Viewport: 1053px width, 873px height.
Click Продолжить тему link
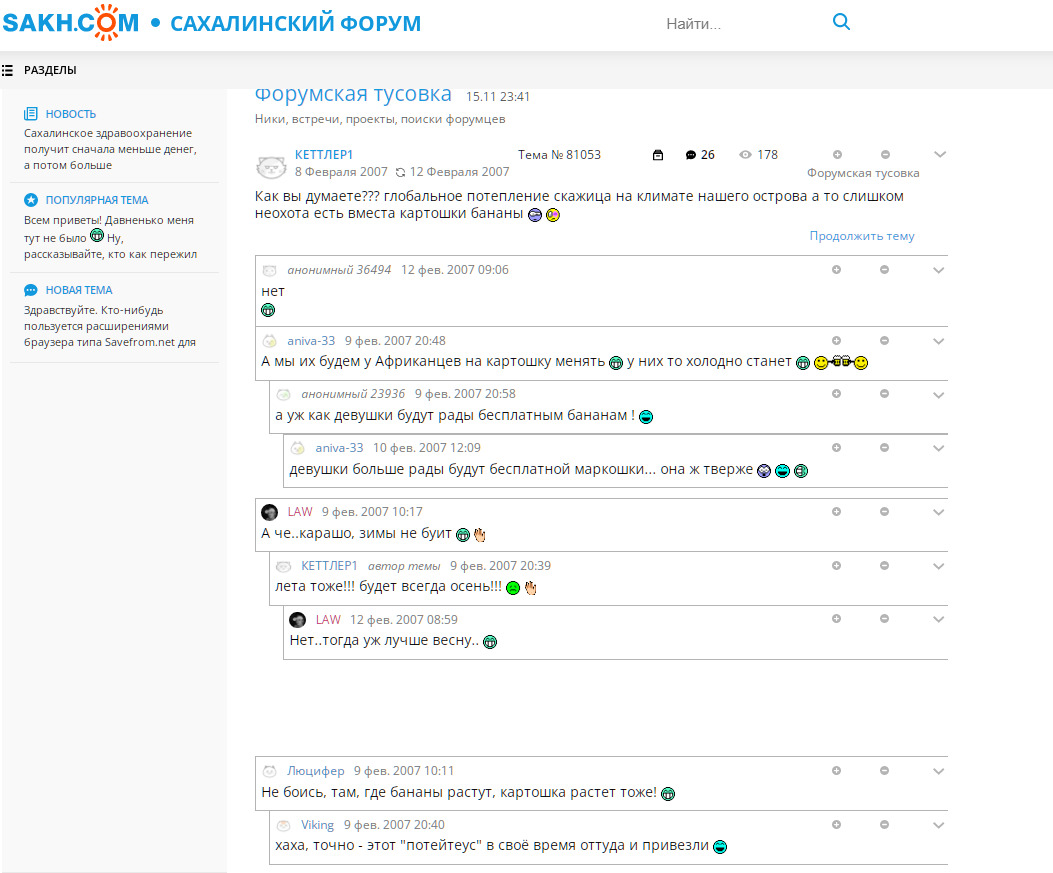coord(862,236)
